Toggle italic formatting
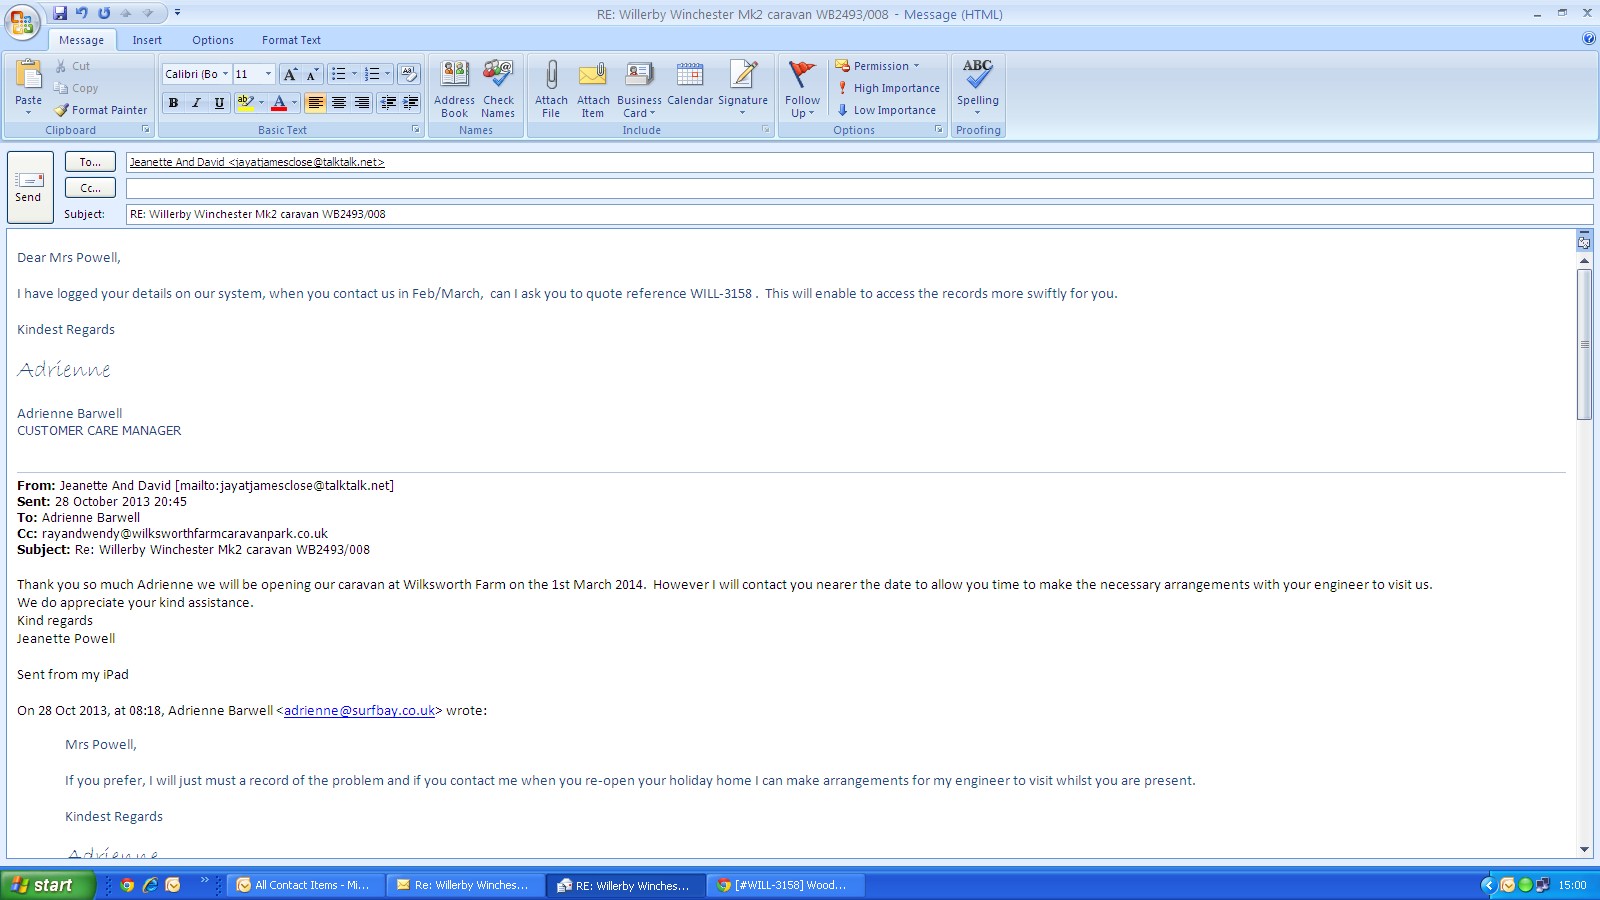The image size is (1600, 900). click(196, 103)
